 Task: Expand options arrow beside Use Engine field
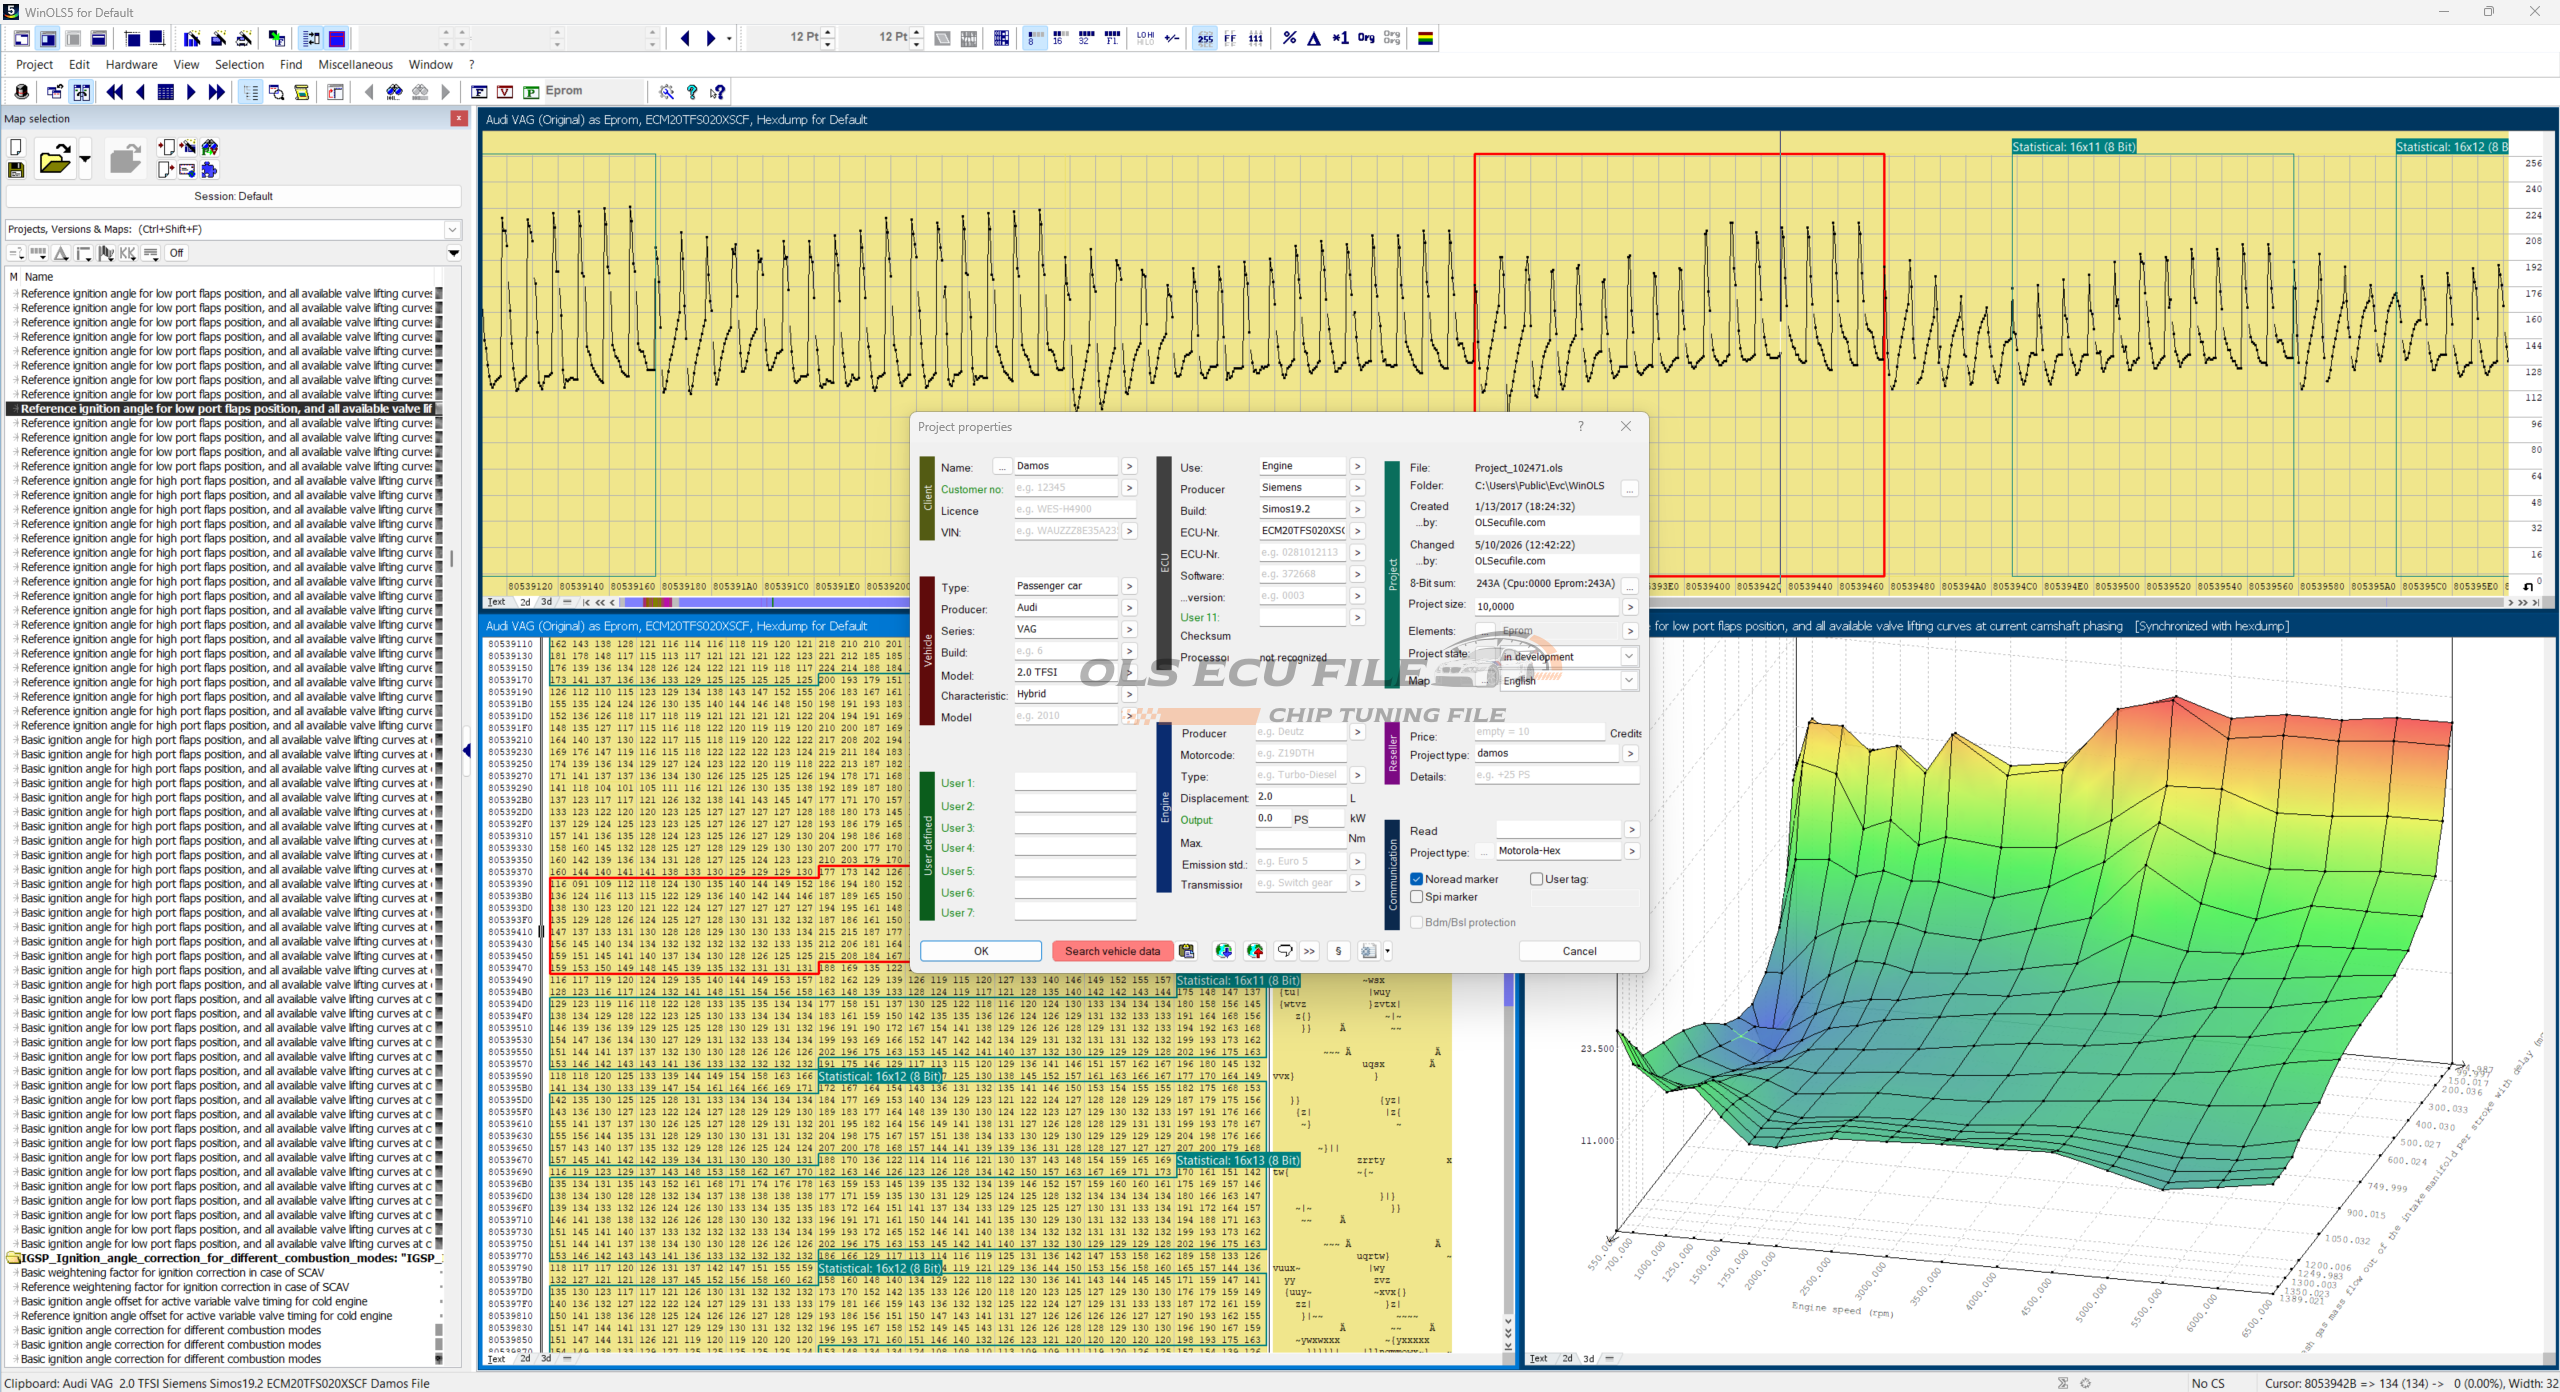coord(1357,466)
